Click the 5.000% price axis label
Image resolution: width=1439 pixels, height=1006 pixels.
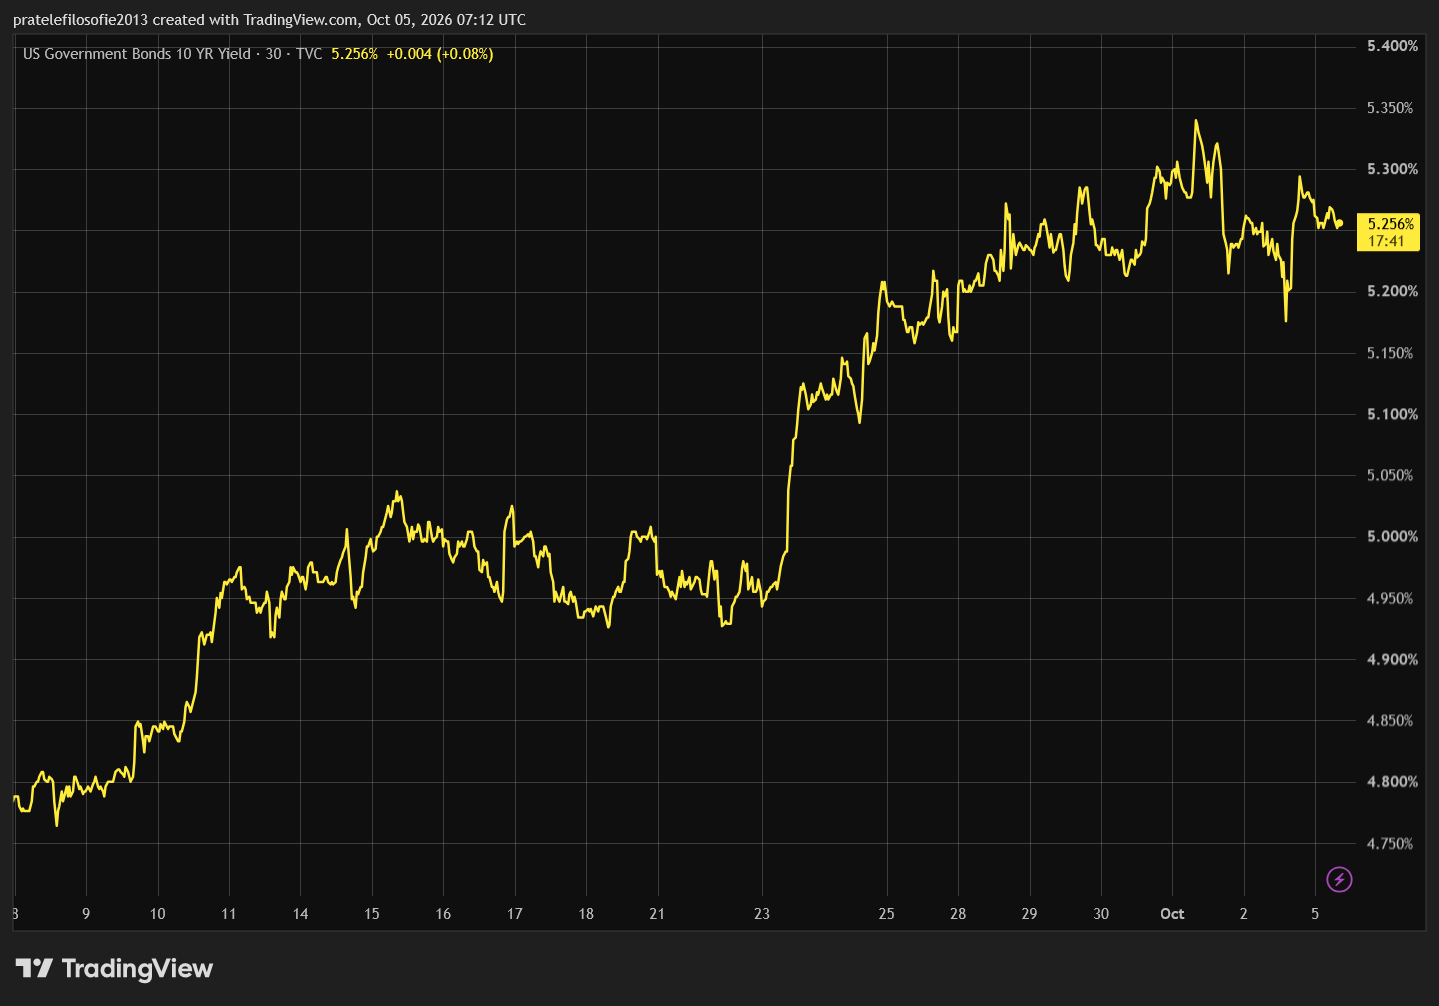[x=1392, y=537]
